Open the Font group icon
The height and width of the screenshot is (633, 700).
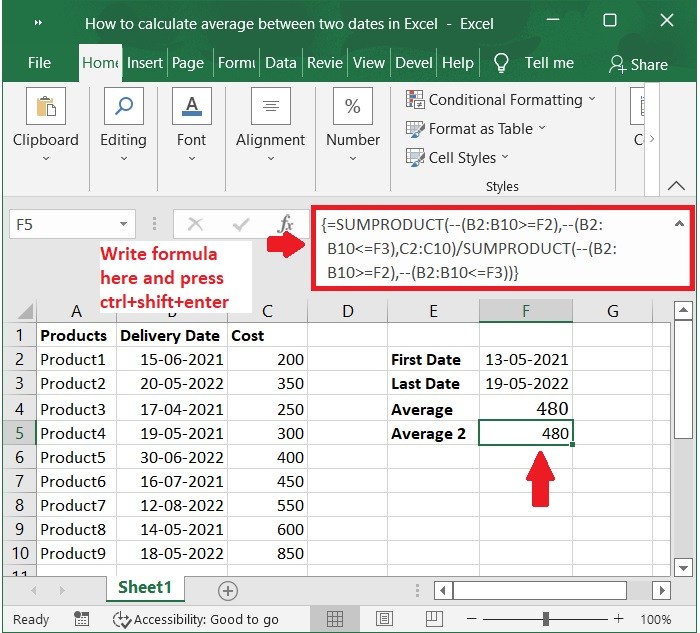[191, 107]
